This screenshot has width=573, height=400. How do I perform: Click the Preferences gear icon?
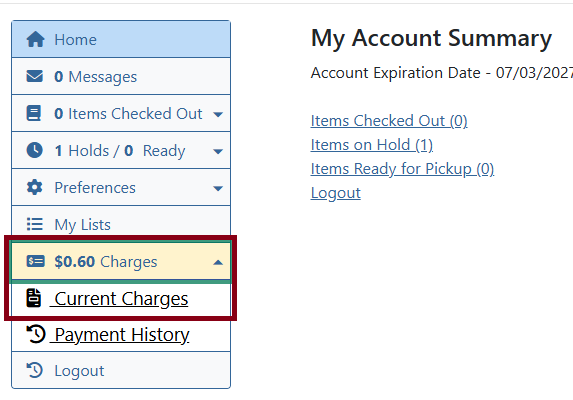click(x=35, y=187)
